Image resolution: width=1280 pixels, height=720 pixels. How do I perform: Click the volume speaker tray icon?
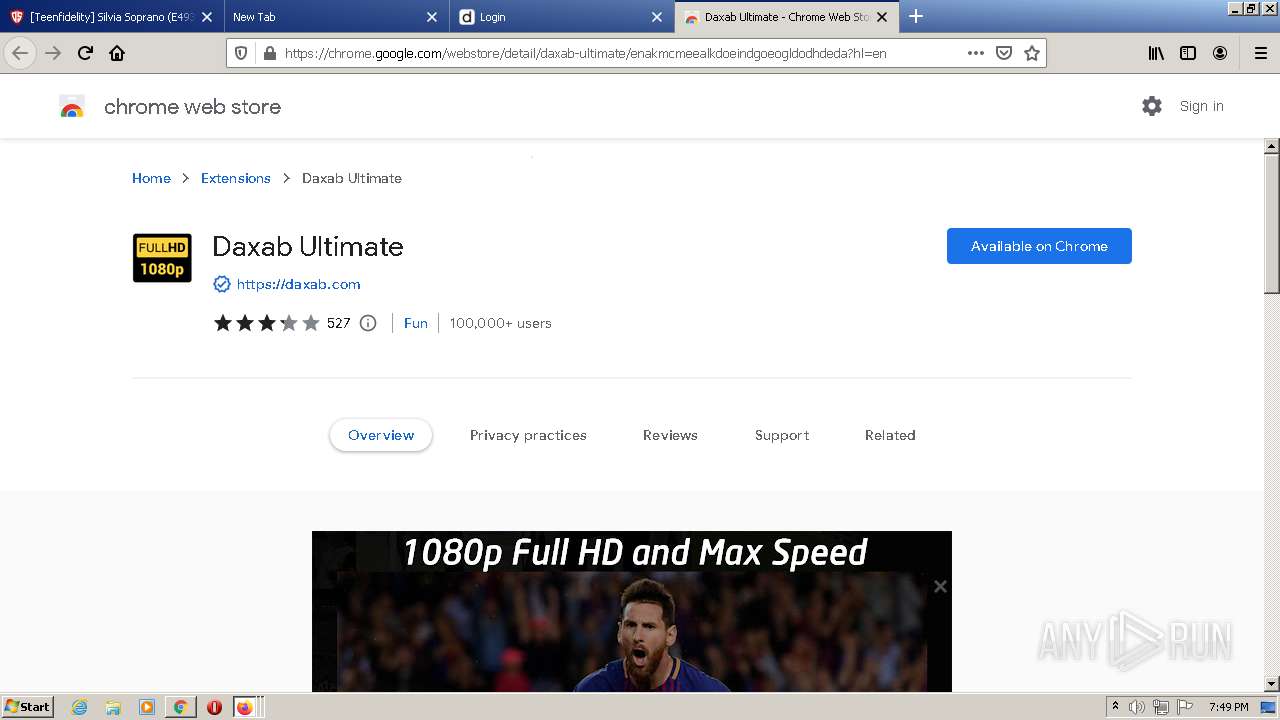(1137, 707)
